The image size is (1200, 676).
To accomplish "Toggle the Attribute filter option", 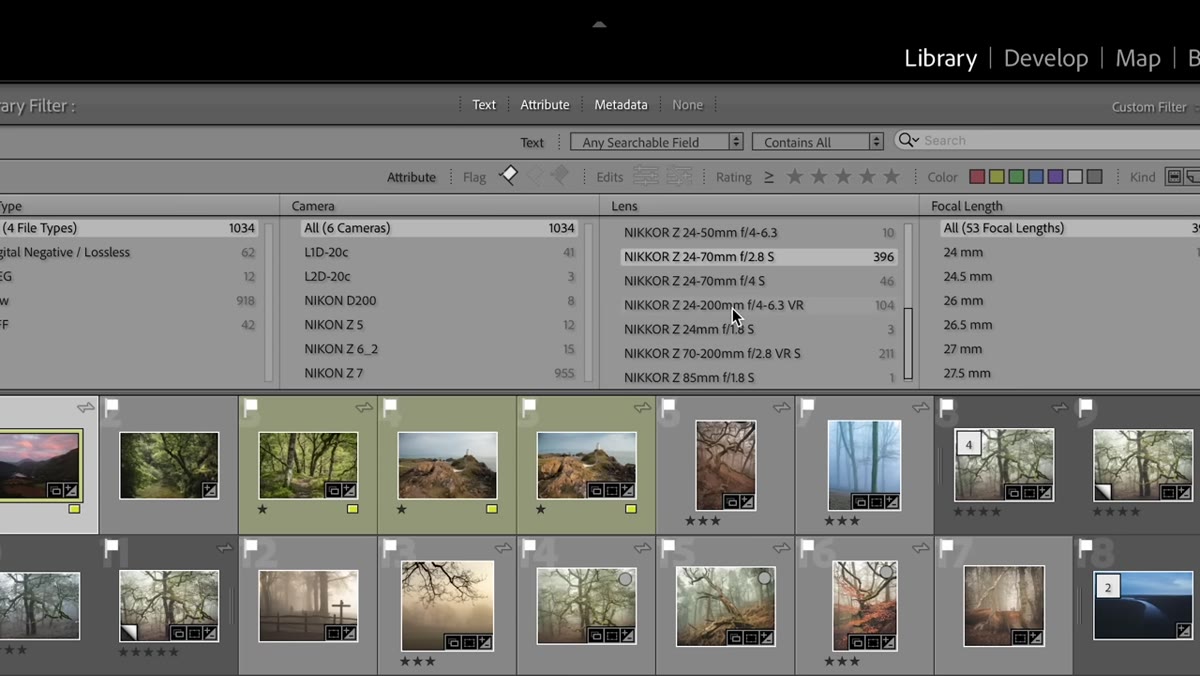I will coord(545,105).
